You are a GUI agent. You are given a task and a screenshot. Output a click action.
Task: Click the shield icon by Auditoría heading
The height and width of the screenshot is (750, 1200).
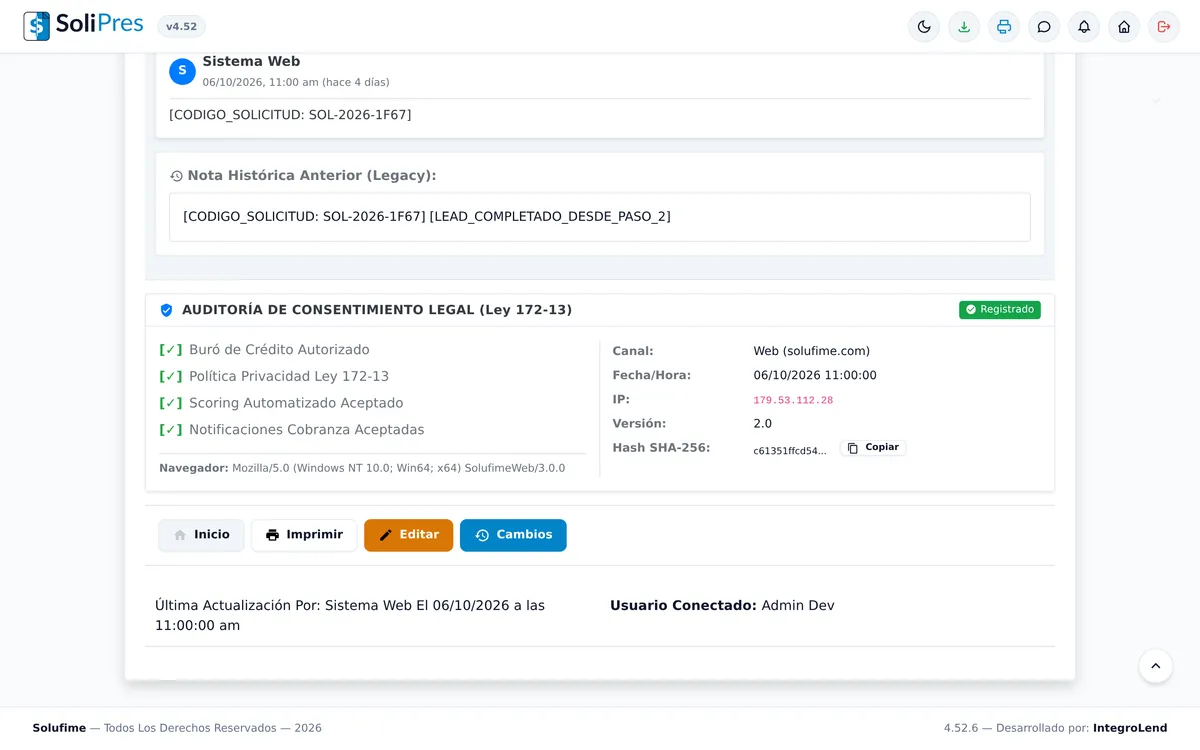point(166,310)
